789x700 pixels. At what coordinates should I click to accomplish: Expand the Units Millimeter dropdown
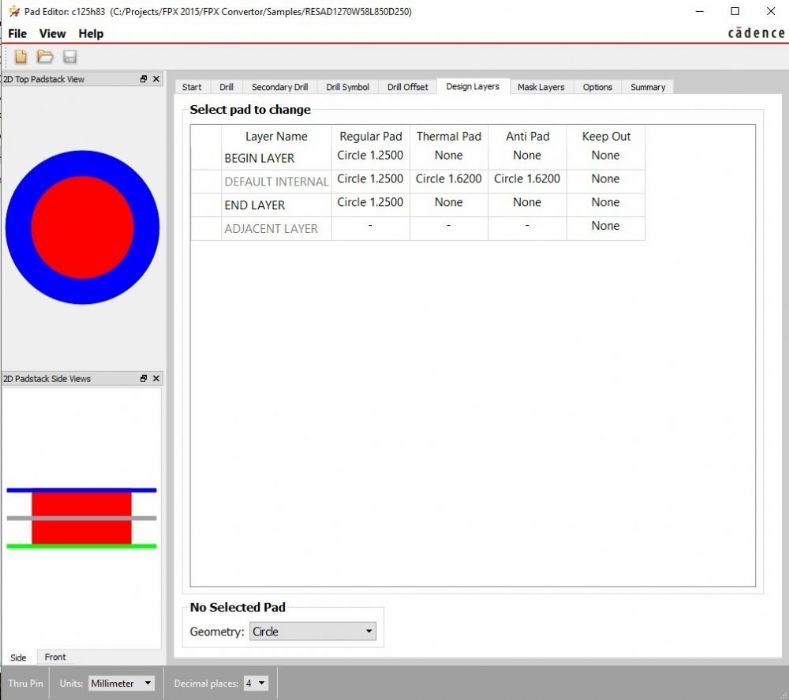121,683
